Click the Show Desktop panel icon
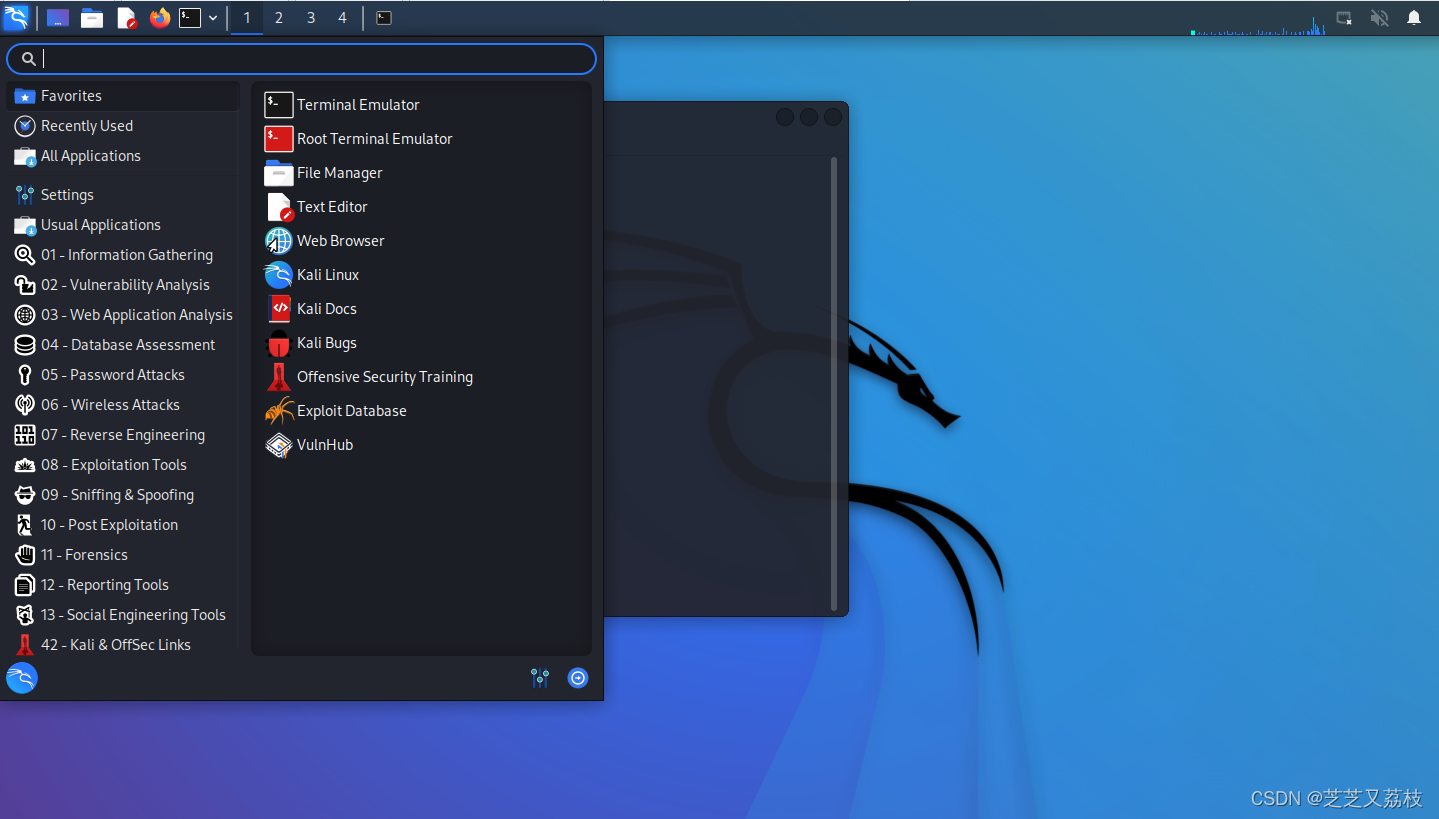The width and height of the screenshot is (1439, 819). tap(58, 18)
